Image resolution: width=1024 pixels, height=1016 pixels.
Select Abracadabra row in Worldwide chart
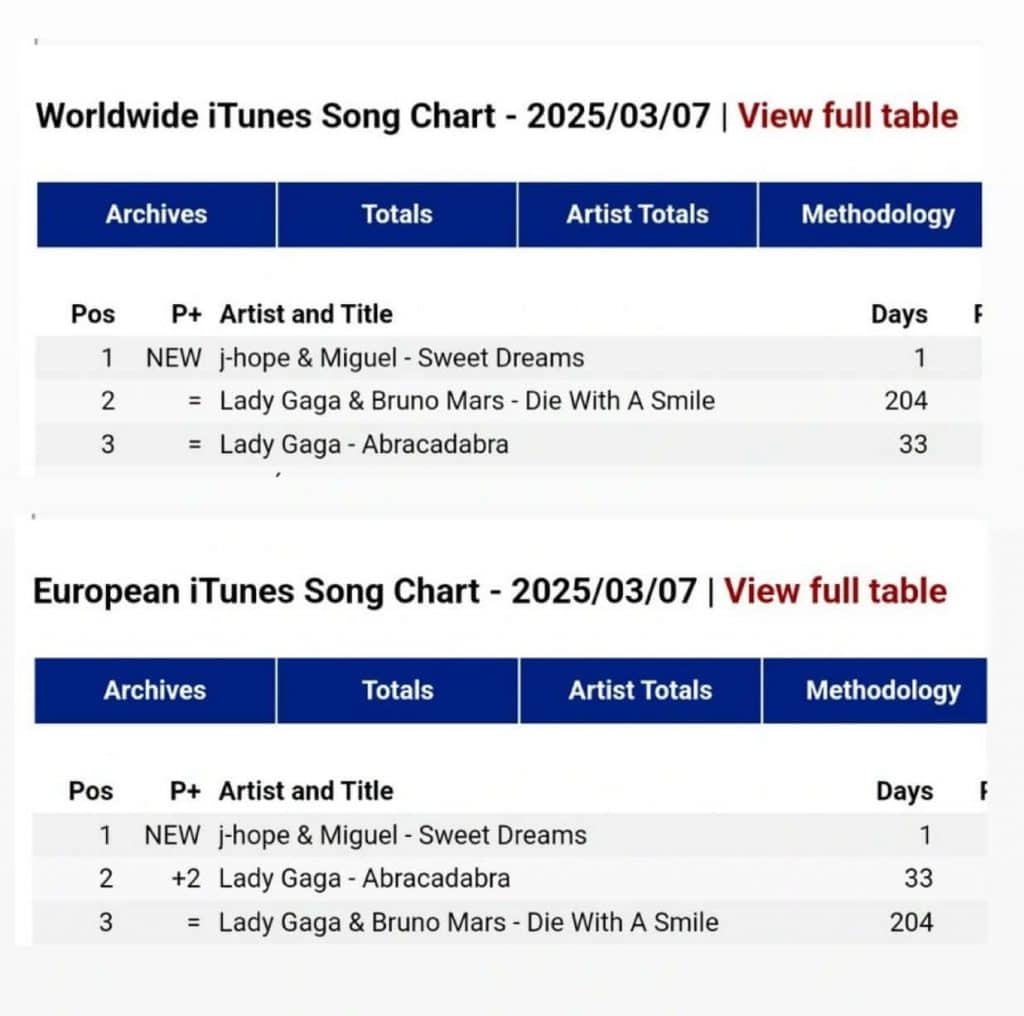click(364, 444)
